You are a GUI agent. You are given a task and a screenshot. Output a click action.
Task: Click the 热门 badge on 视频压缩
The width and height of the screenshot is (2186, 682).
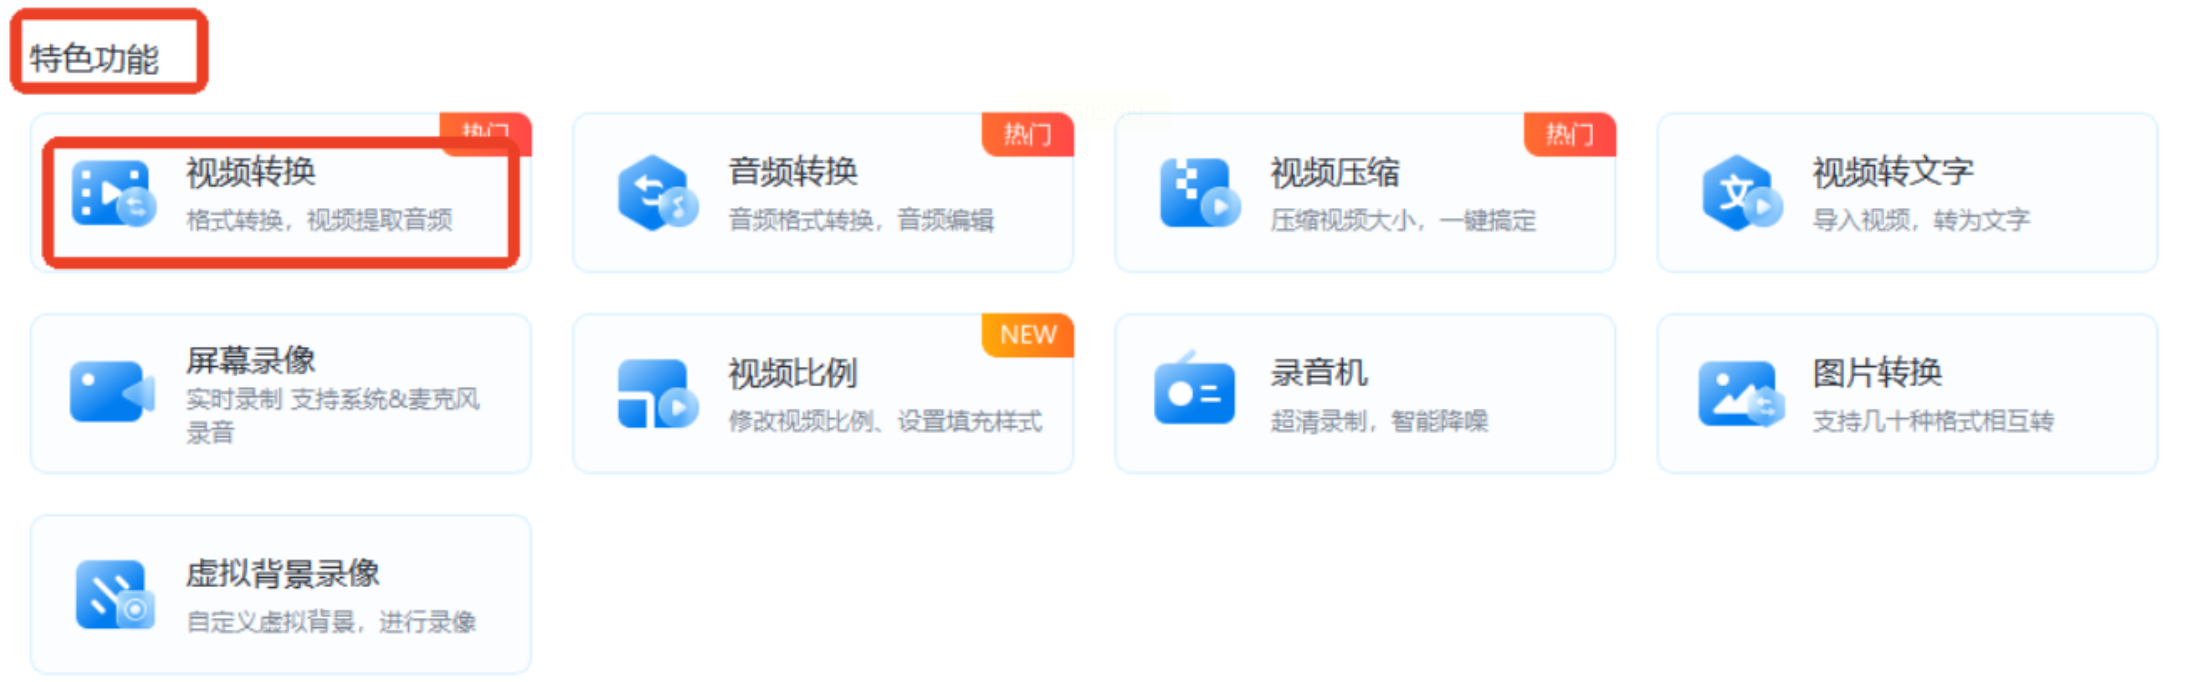click(x=1570, y=134)
